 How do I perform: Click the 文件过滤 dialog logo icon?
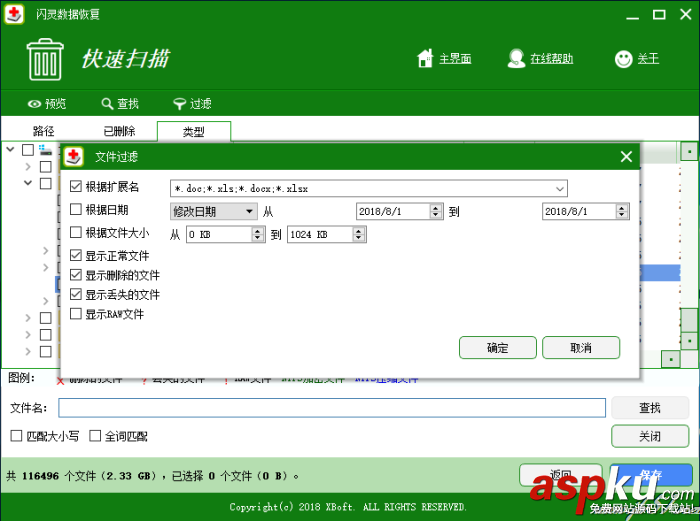(x=73, y=157)
